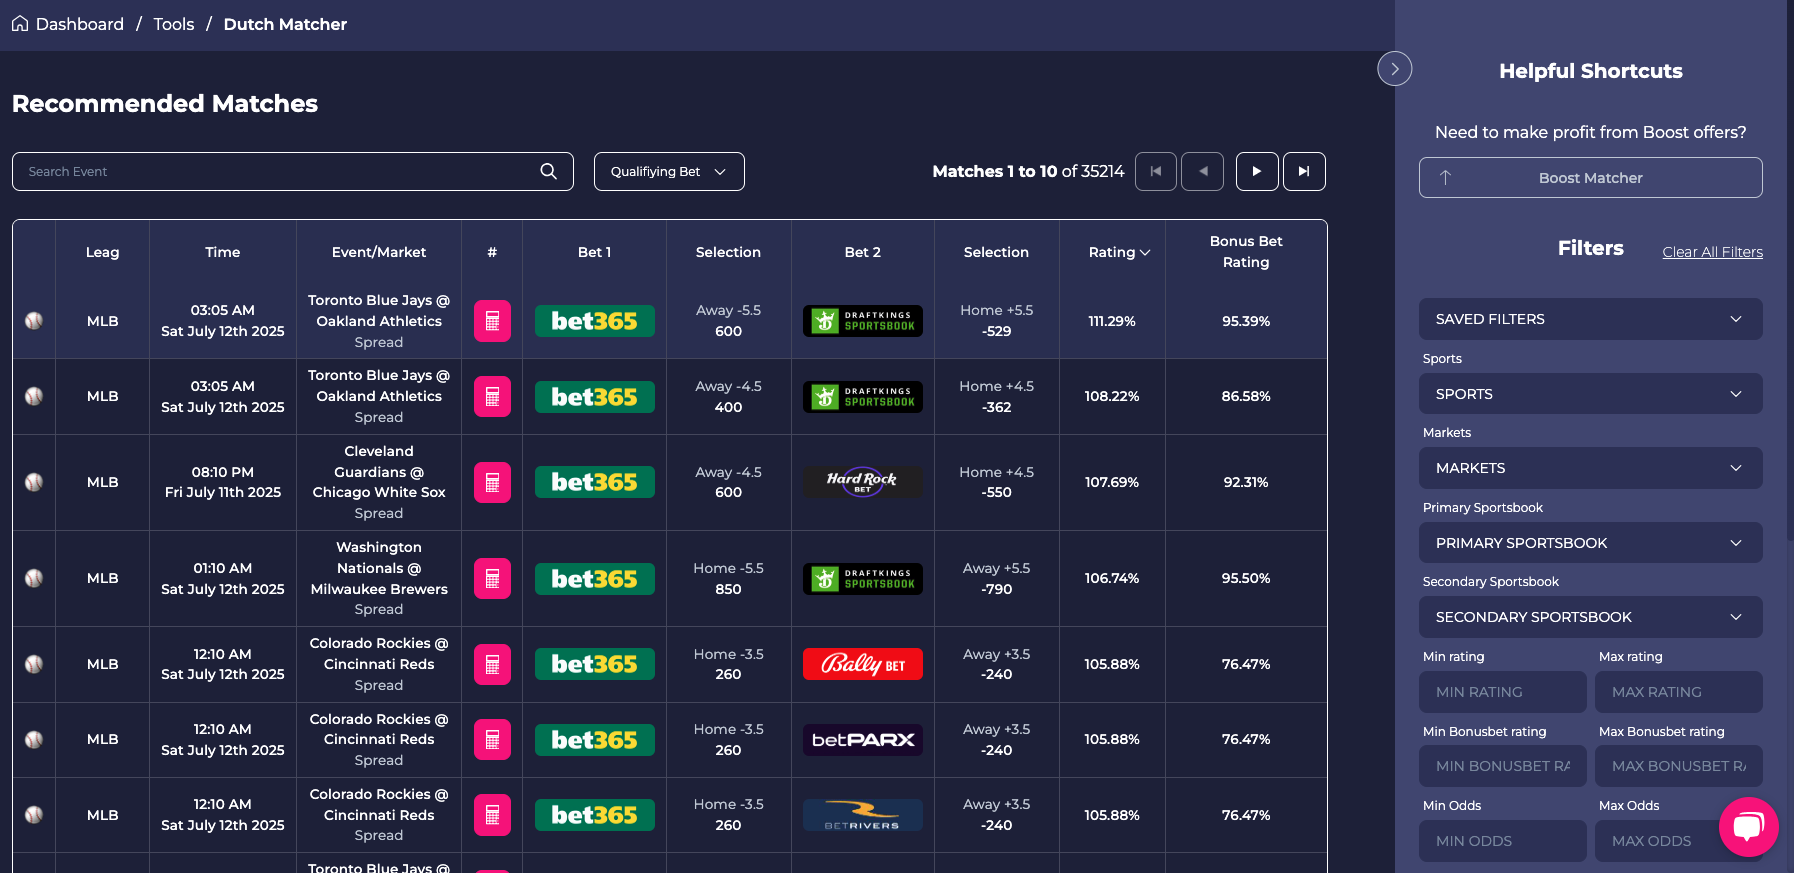The width and height of the screenshot is (1794, 873).
Task: Click Event/Market column header
Action: pyautogui.click(x=379, y=252)
